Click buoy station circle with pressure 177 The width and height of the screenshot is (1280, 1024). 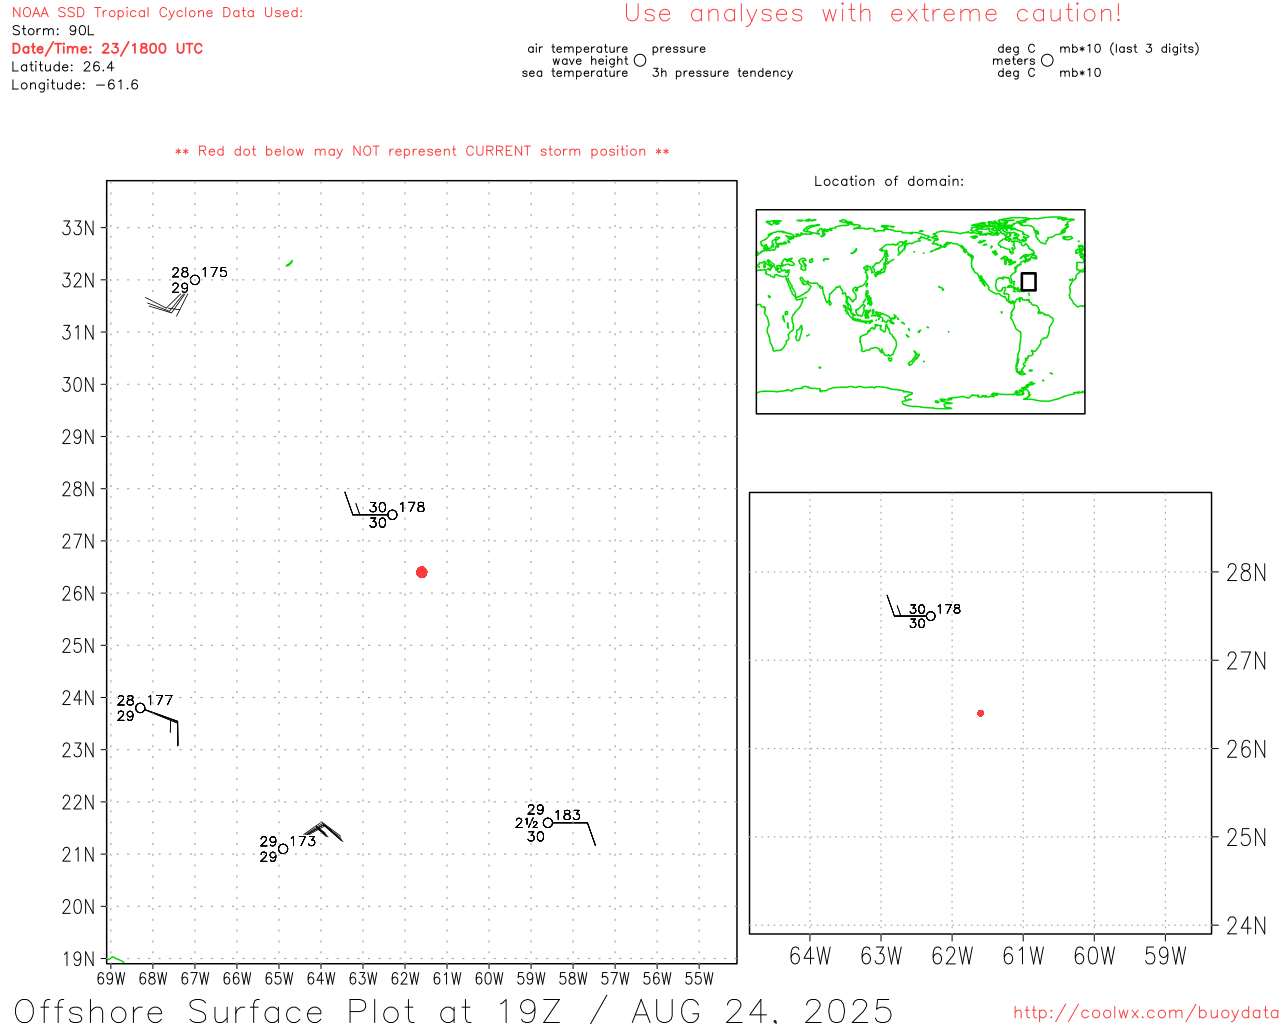141,708
